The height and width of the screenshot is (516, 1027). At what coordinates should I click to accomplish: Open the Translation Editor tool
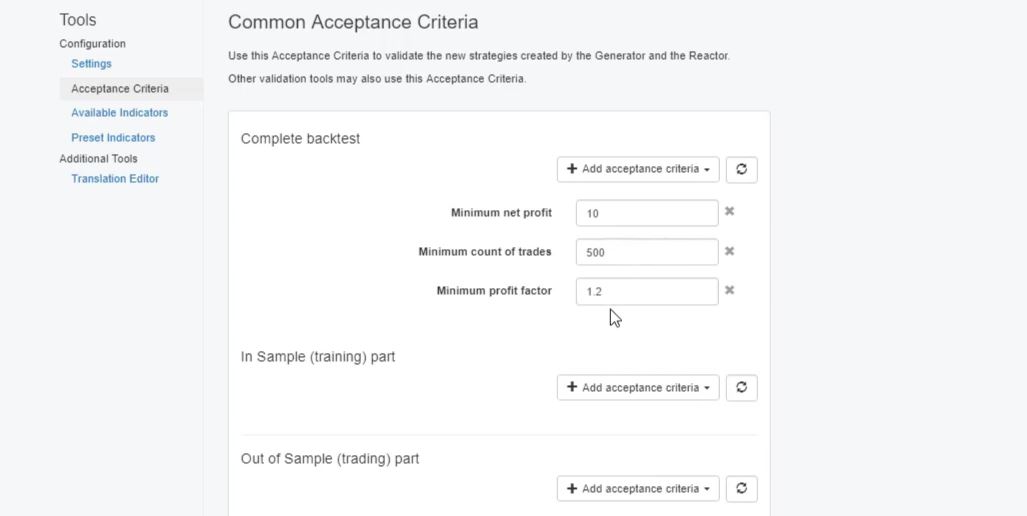tap(115, 179)
